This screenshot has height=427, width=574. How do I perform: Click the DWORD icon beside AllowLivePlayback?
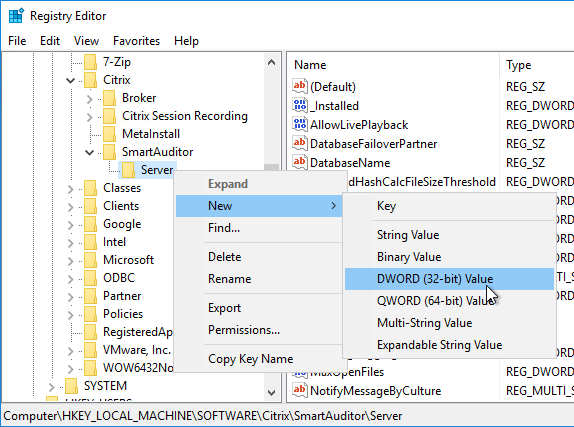(x=299, y=124)
